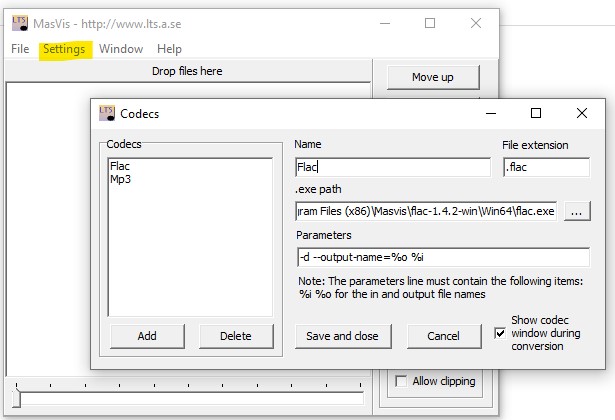Open the File menu

pyautogui.click(x=20, y=49)
